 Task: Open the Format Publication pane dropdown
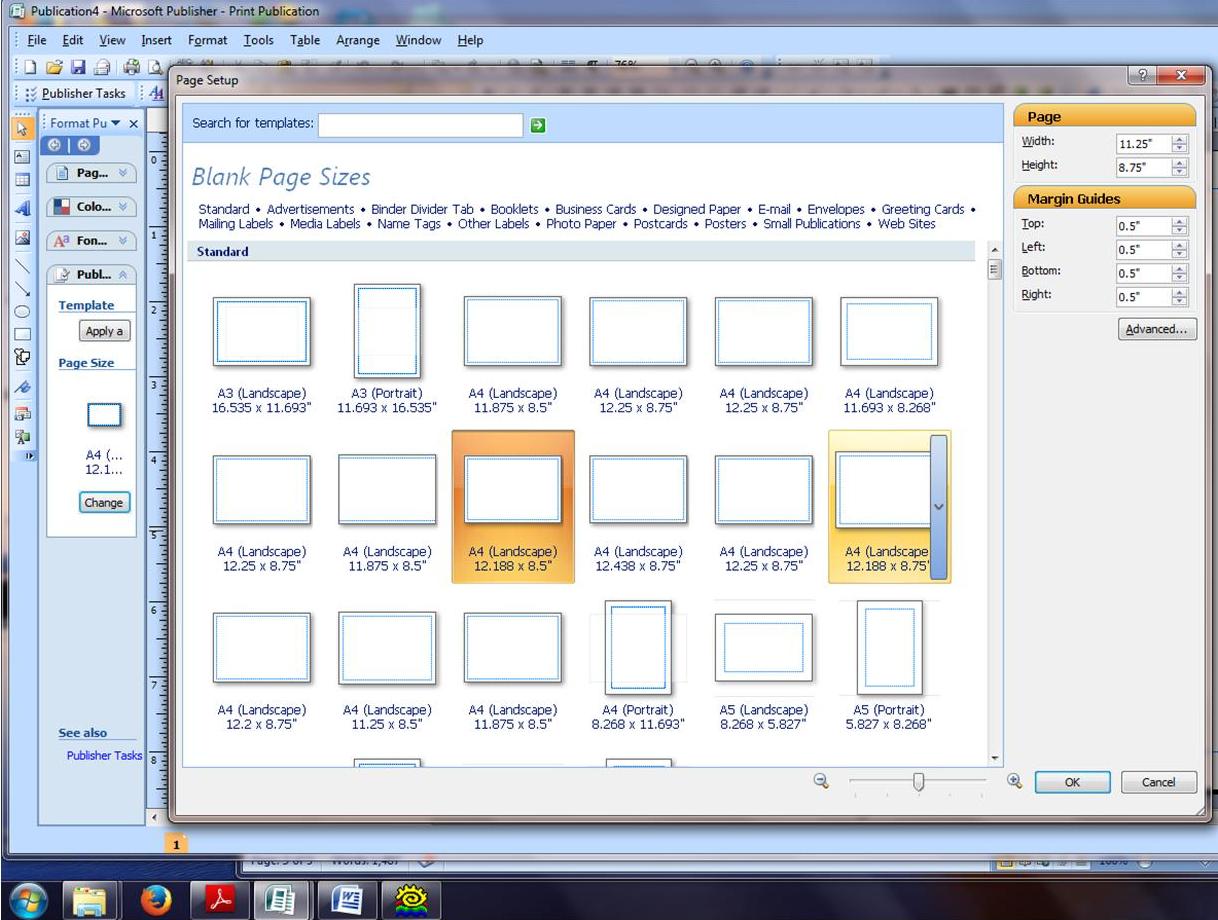[116, 123]
